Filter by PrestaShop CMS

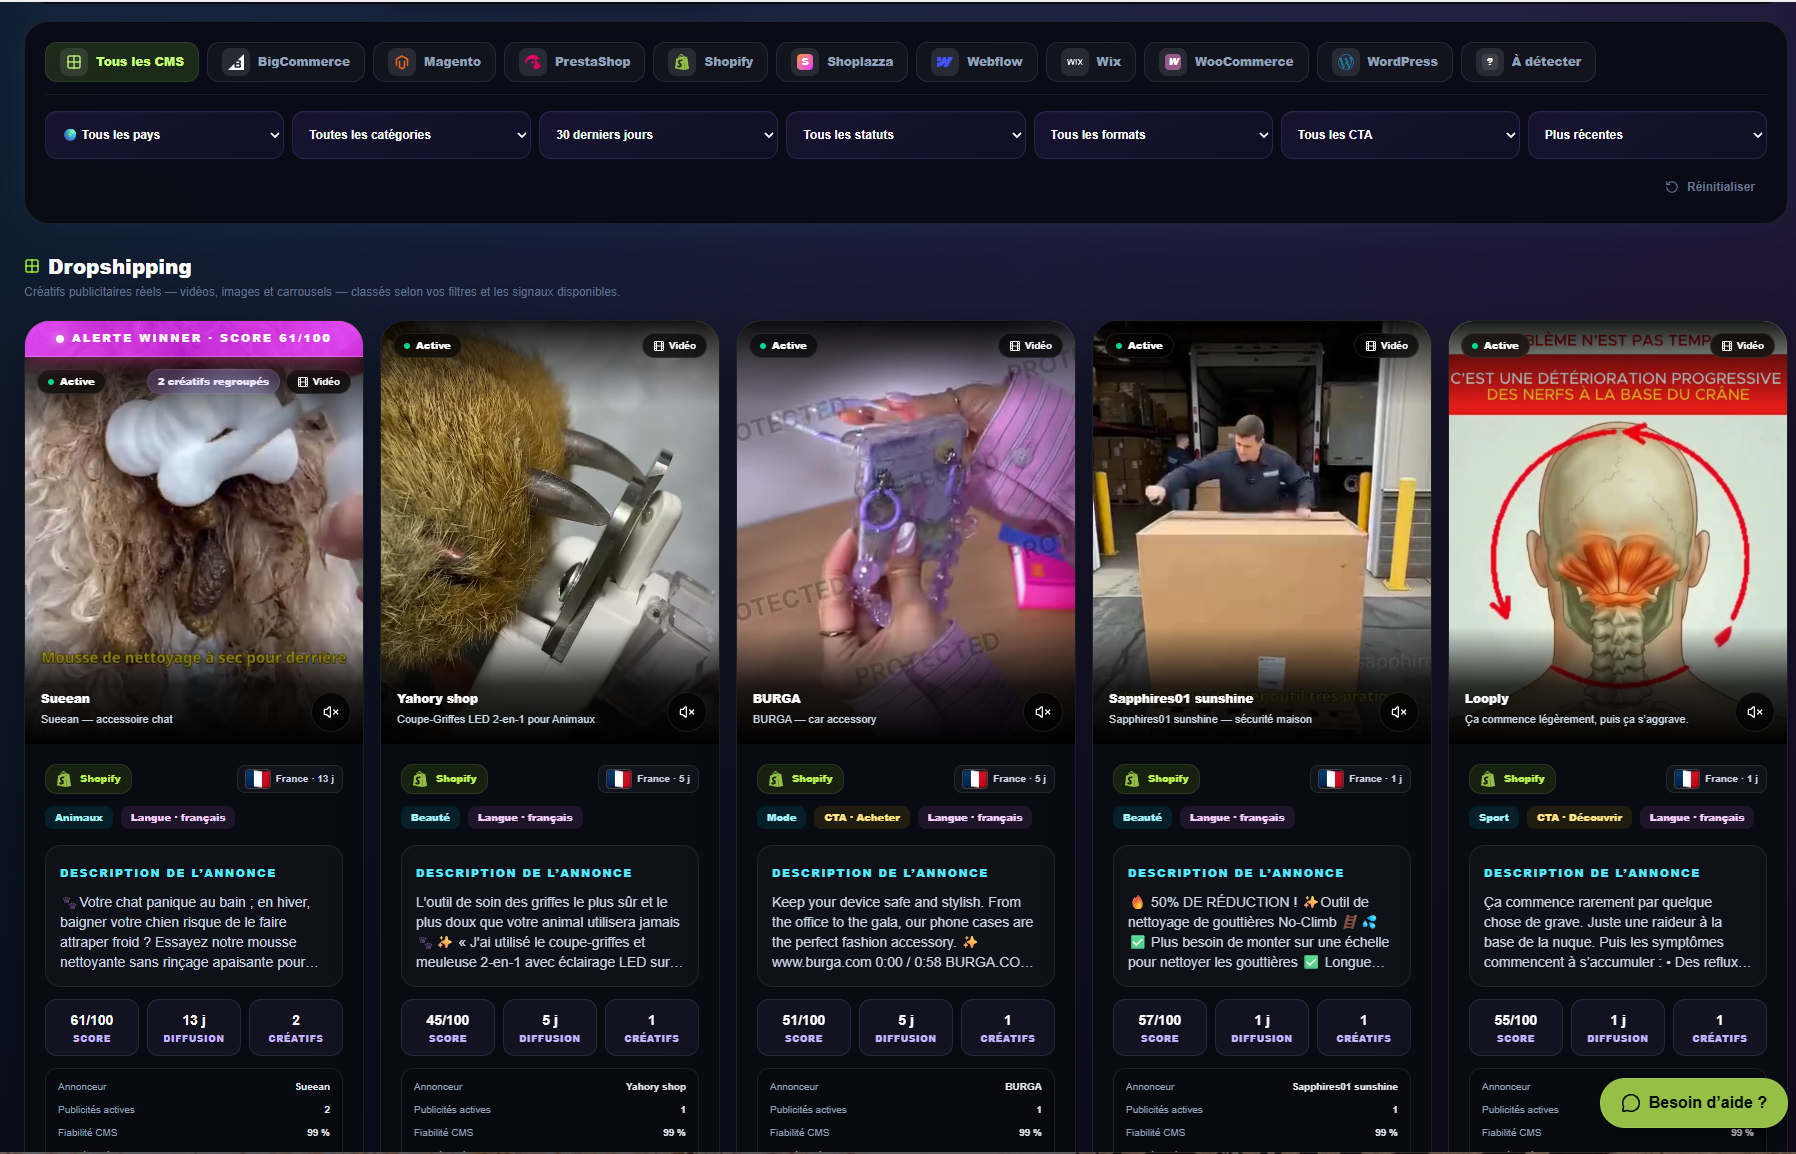click(x=575, y=62)
